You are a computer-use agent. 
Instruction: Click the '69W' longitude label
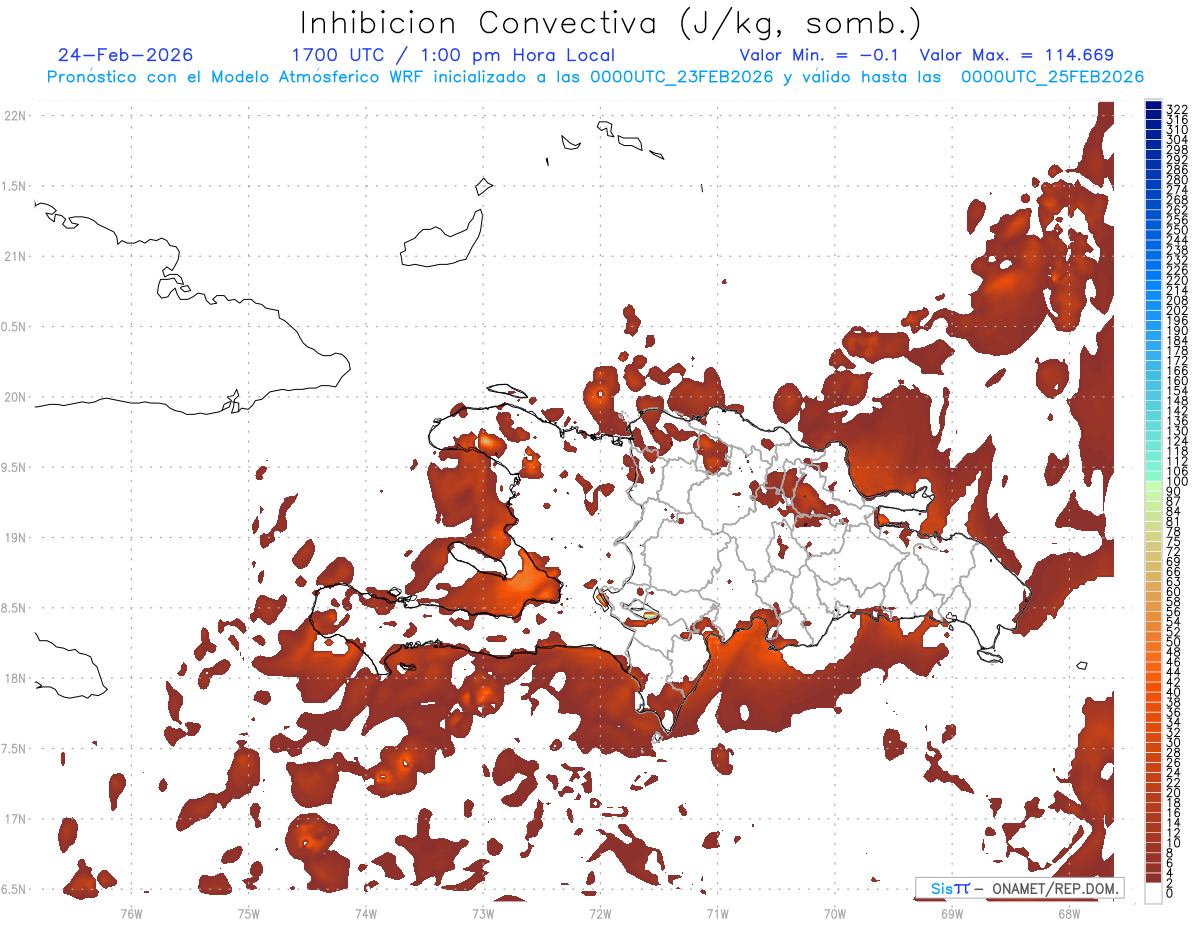click(x=952, y=913)
